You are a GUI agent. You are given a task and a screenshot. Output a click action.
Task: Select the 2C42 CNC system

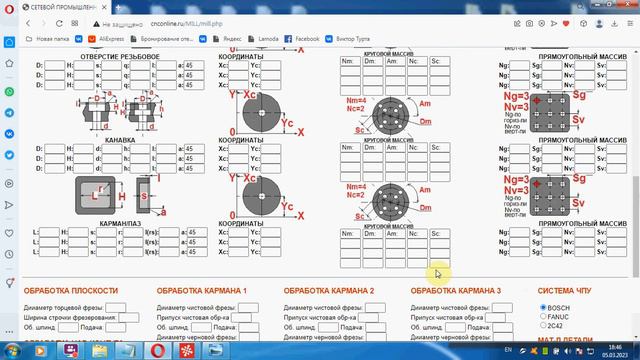point(543,325)
